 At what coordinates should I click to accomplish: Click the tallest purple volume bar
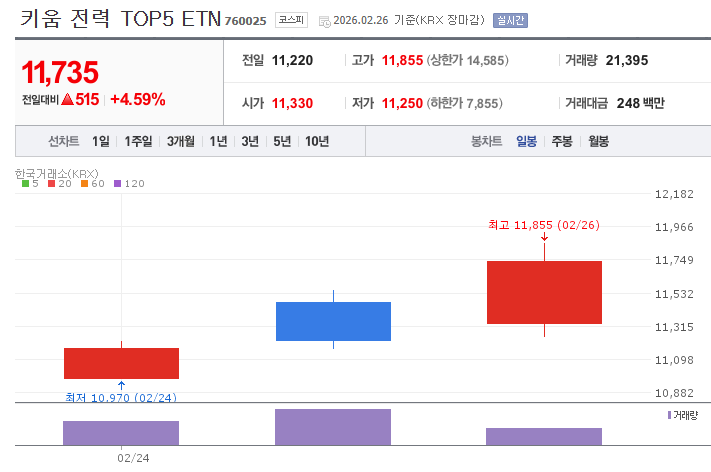[333, 427]
